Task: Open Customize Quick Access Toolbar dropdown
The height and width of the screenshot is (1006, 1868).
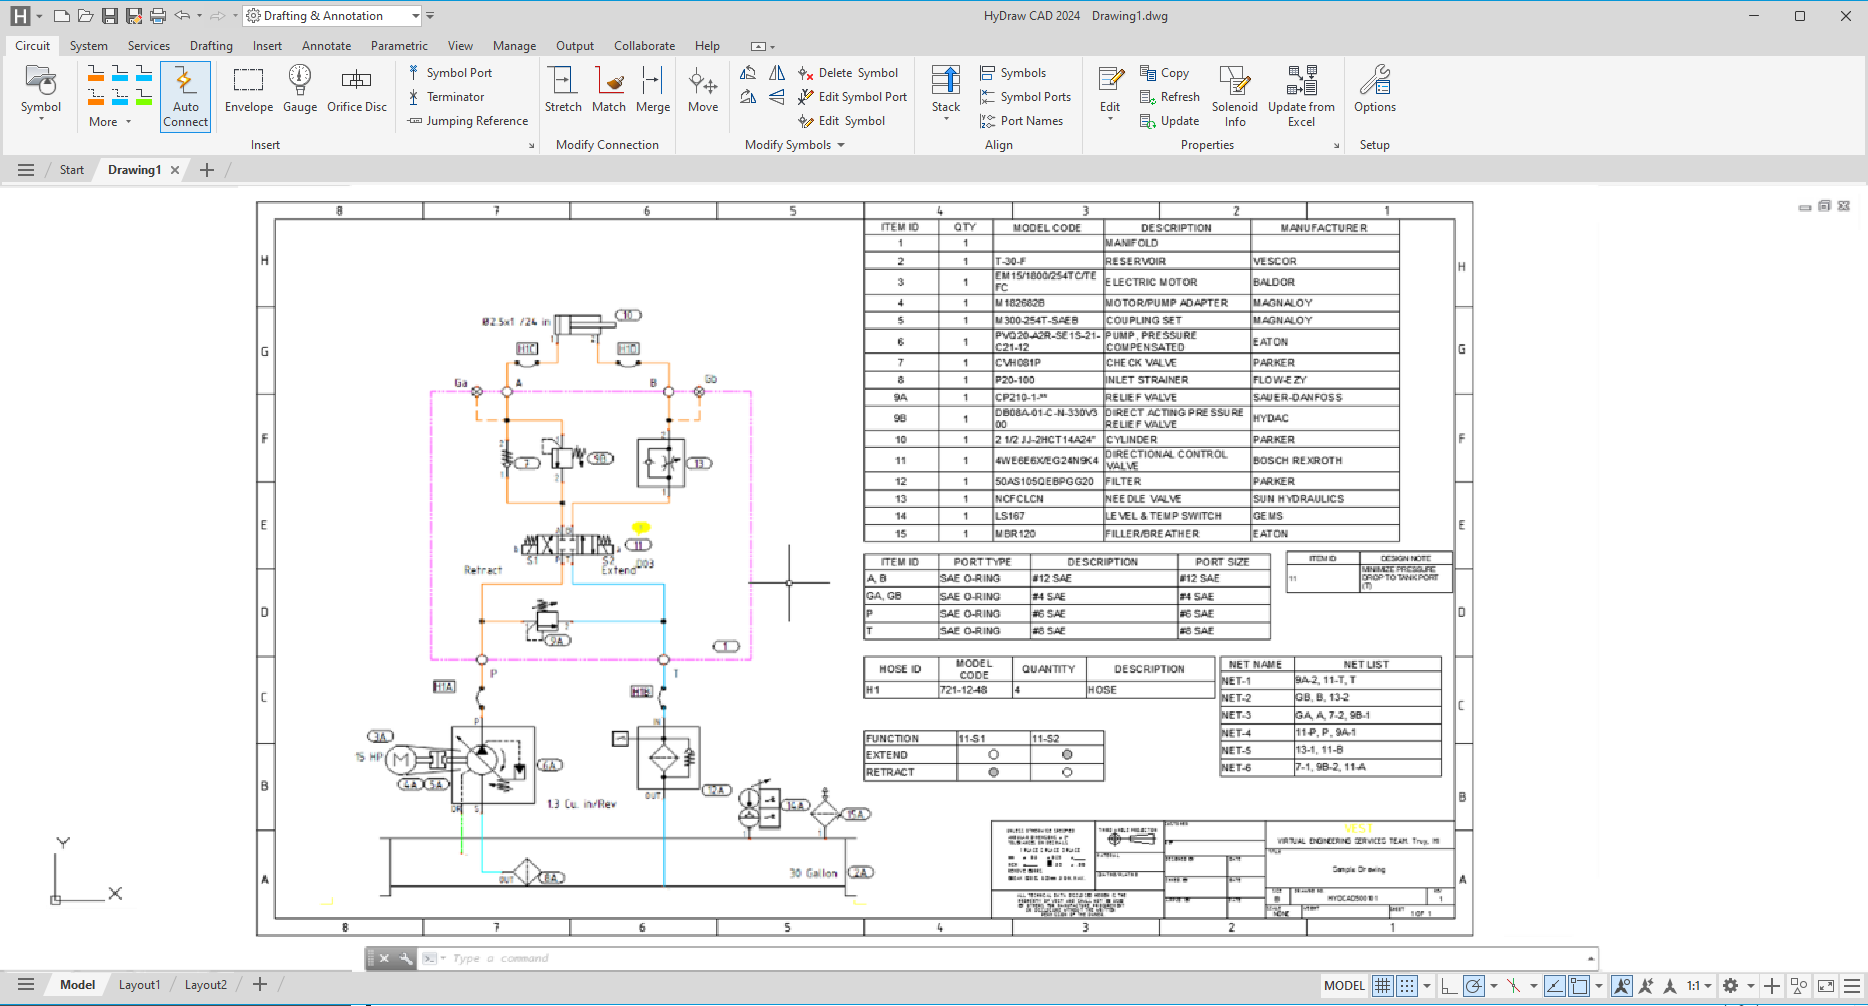Action: pyautogui.click(x=430, y=16)
